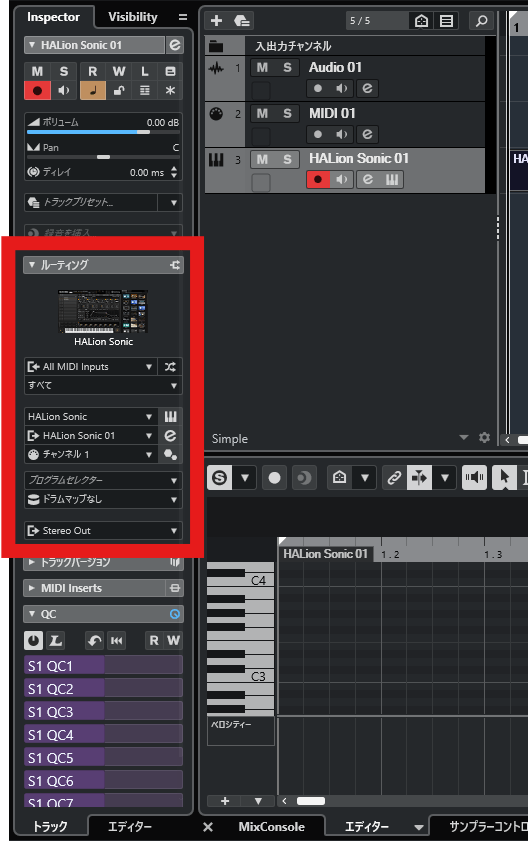The height and width of the screenshot is (841, 528).
Task: Open プログラムセレクター dropdown
Action: point(103,480)
